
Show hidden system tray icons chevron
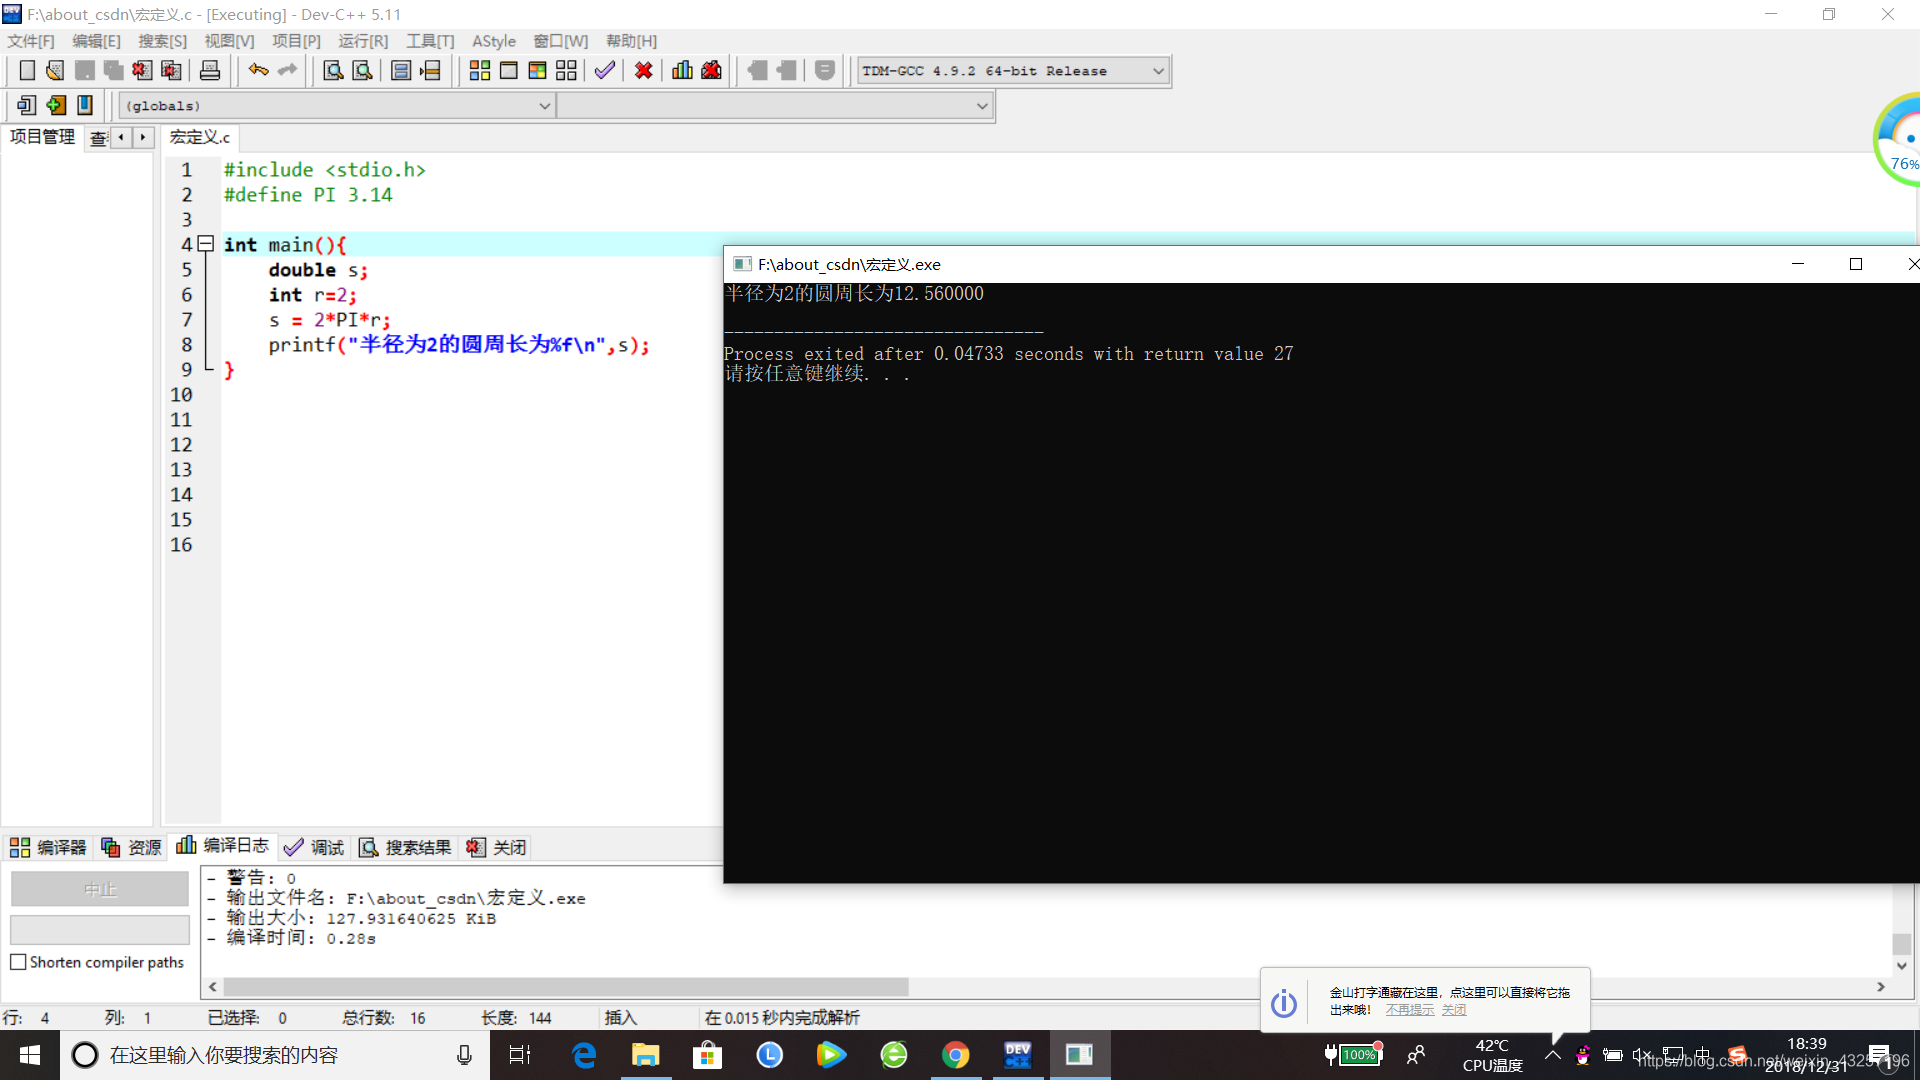point(1552,1055)
